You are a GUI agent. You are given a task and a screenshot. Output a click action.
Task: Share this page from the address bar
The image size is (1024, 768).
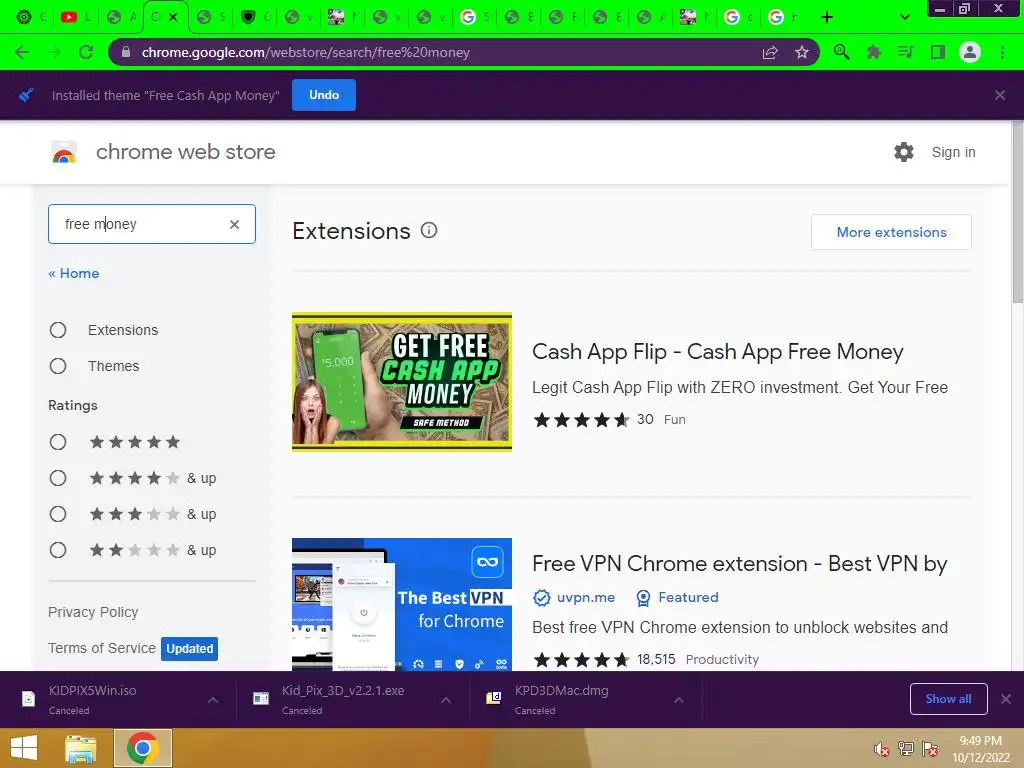[770, 52]
